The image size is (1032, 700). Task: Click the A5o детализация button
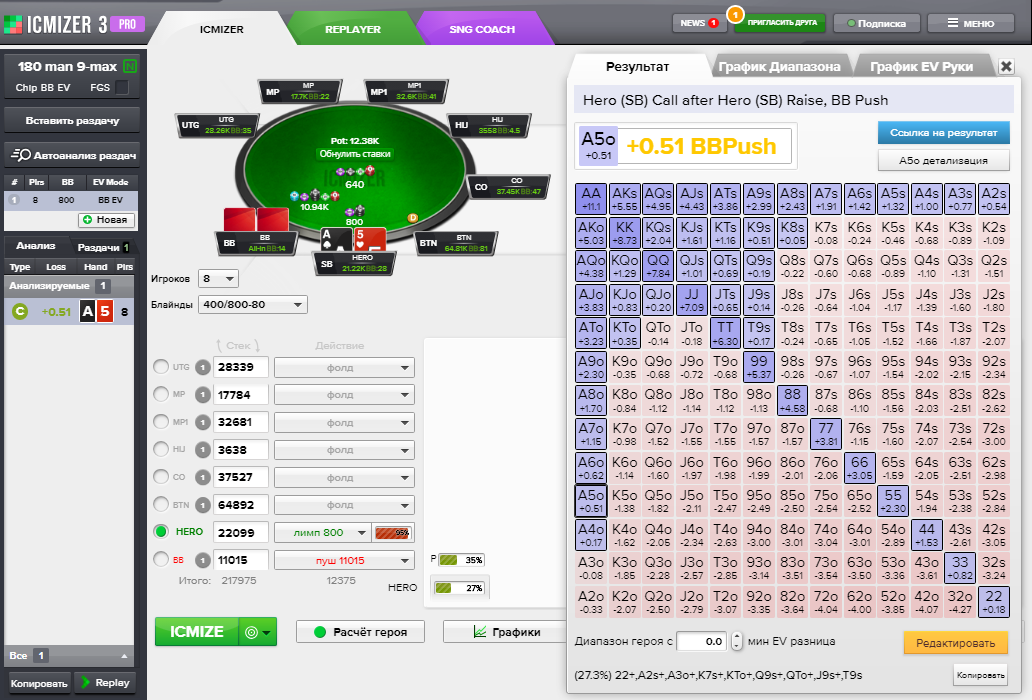click(x=943, y=161)
